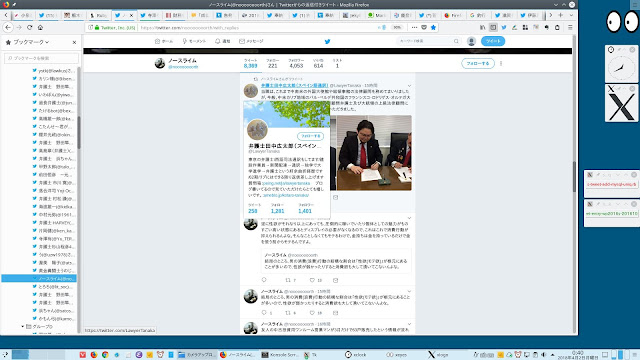Open xlogo entry in taskbar
This screenshot has width=640, height=360.
(x=439, y=355)
